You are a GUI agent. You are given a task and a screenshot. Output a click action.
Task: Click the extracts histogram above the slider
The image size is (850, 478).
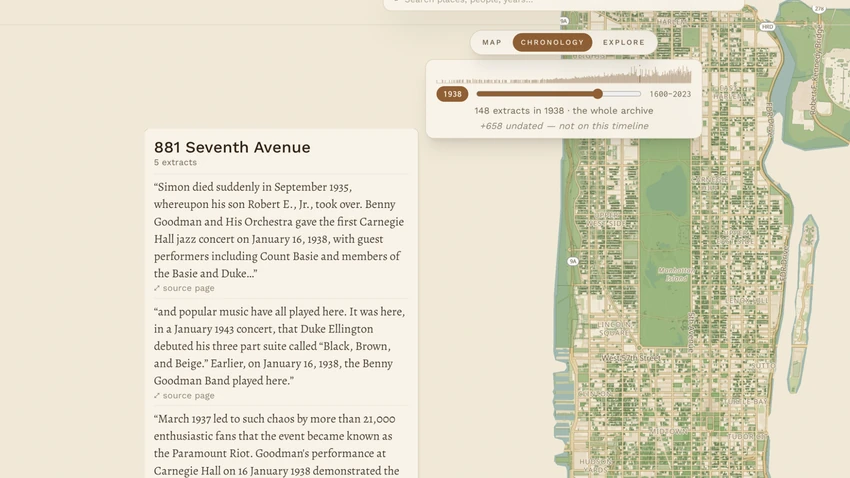click(x=564, y=74)
